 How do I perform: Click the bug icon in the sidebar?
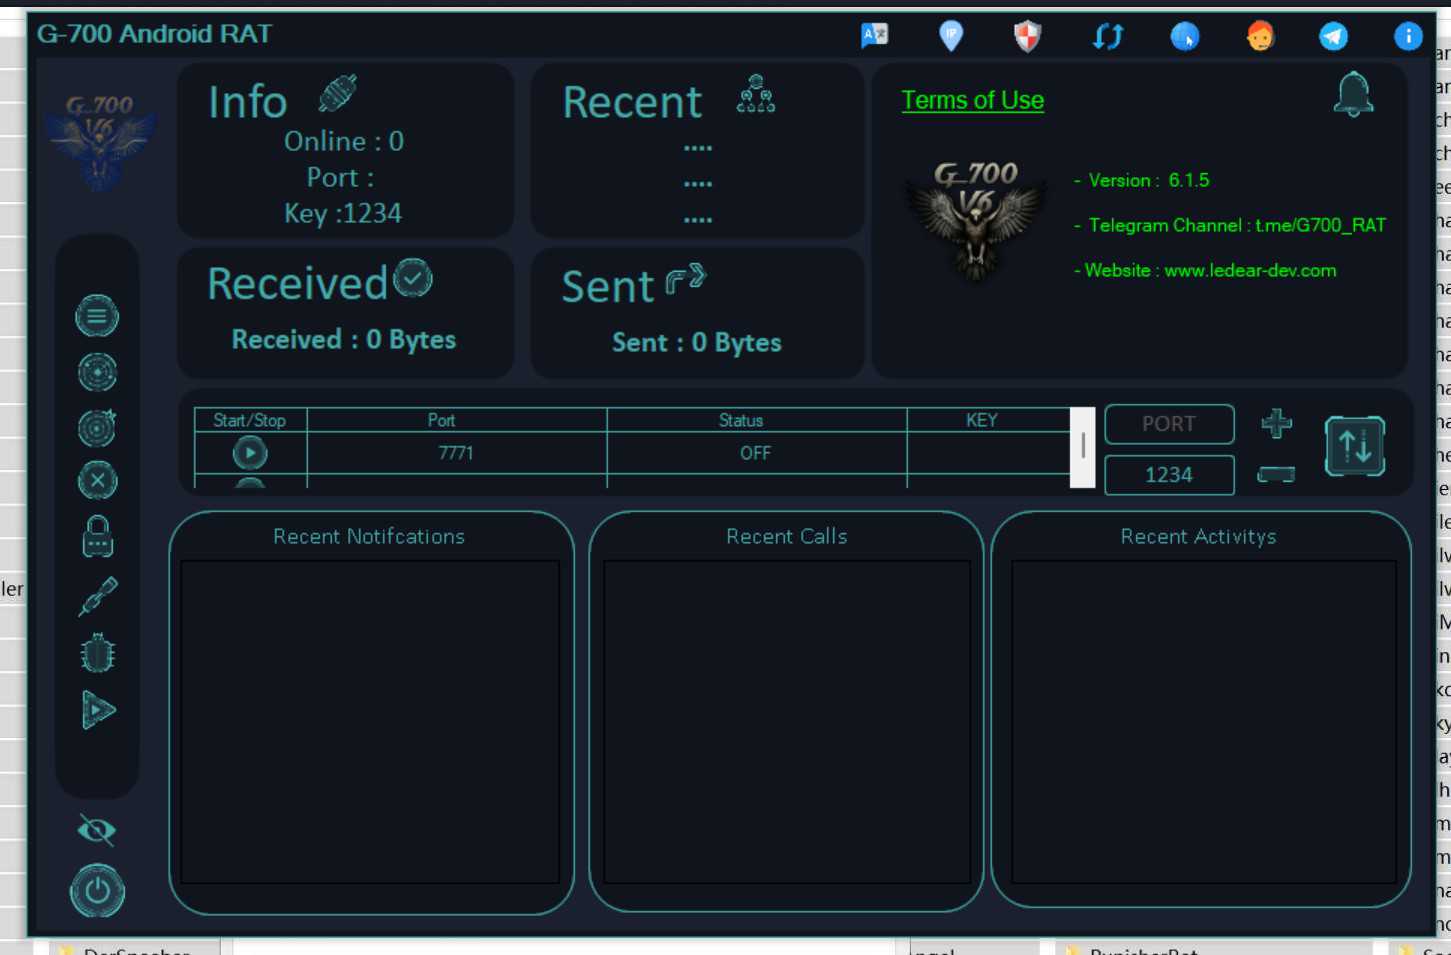click(98, 654)
